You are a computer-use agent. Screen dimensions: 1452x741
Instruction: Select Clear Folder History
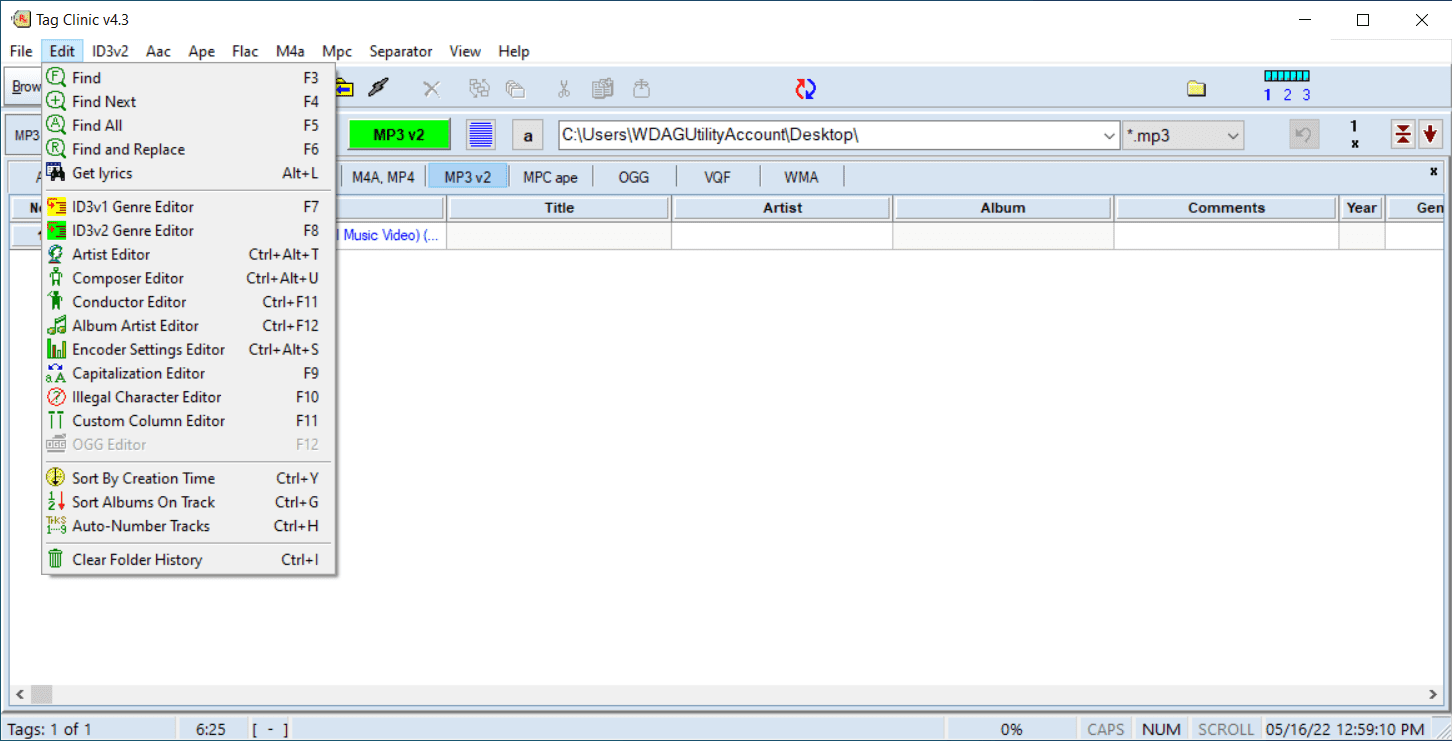188,560
